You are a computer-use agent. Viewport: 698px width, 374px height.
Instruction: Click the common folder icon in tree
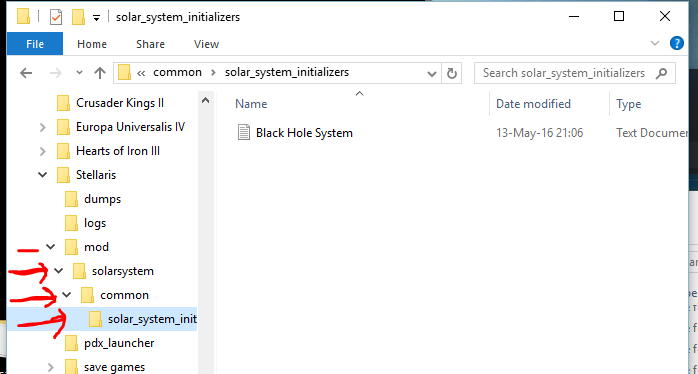(x=87, y=295)
